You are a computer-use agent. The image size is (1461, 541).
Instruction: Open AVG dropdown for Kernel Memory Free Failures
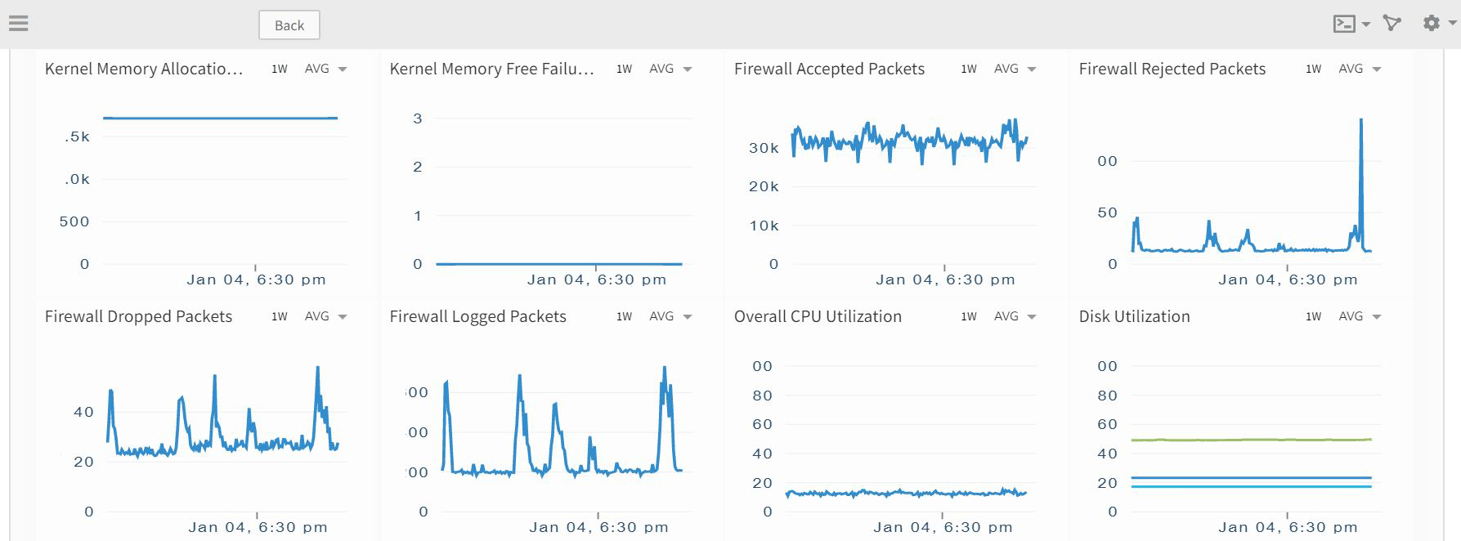[x=671, y=69]
